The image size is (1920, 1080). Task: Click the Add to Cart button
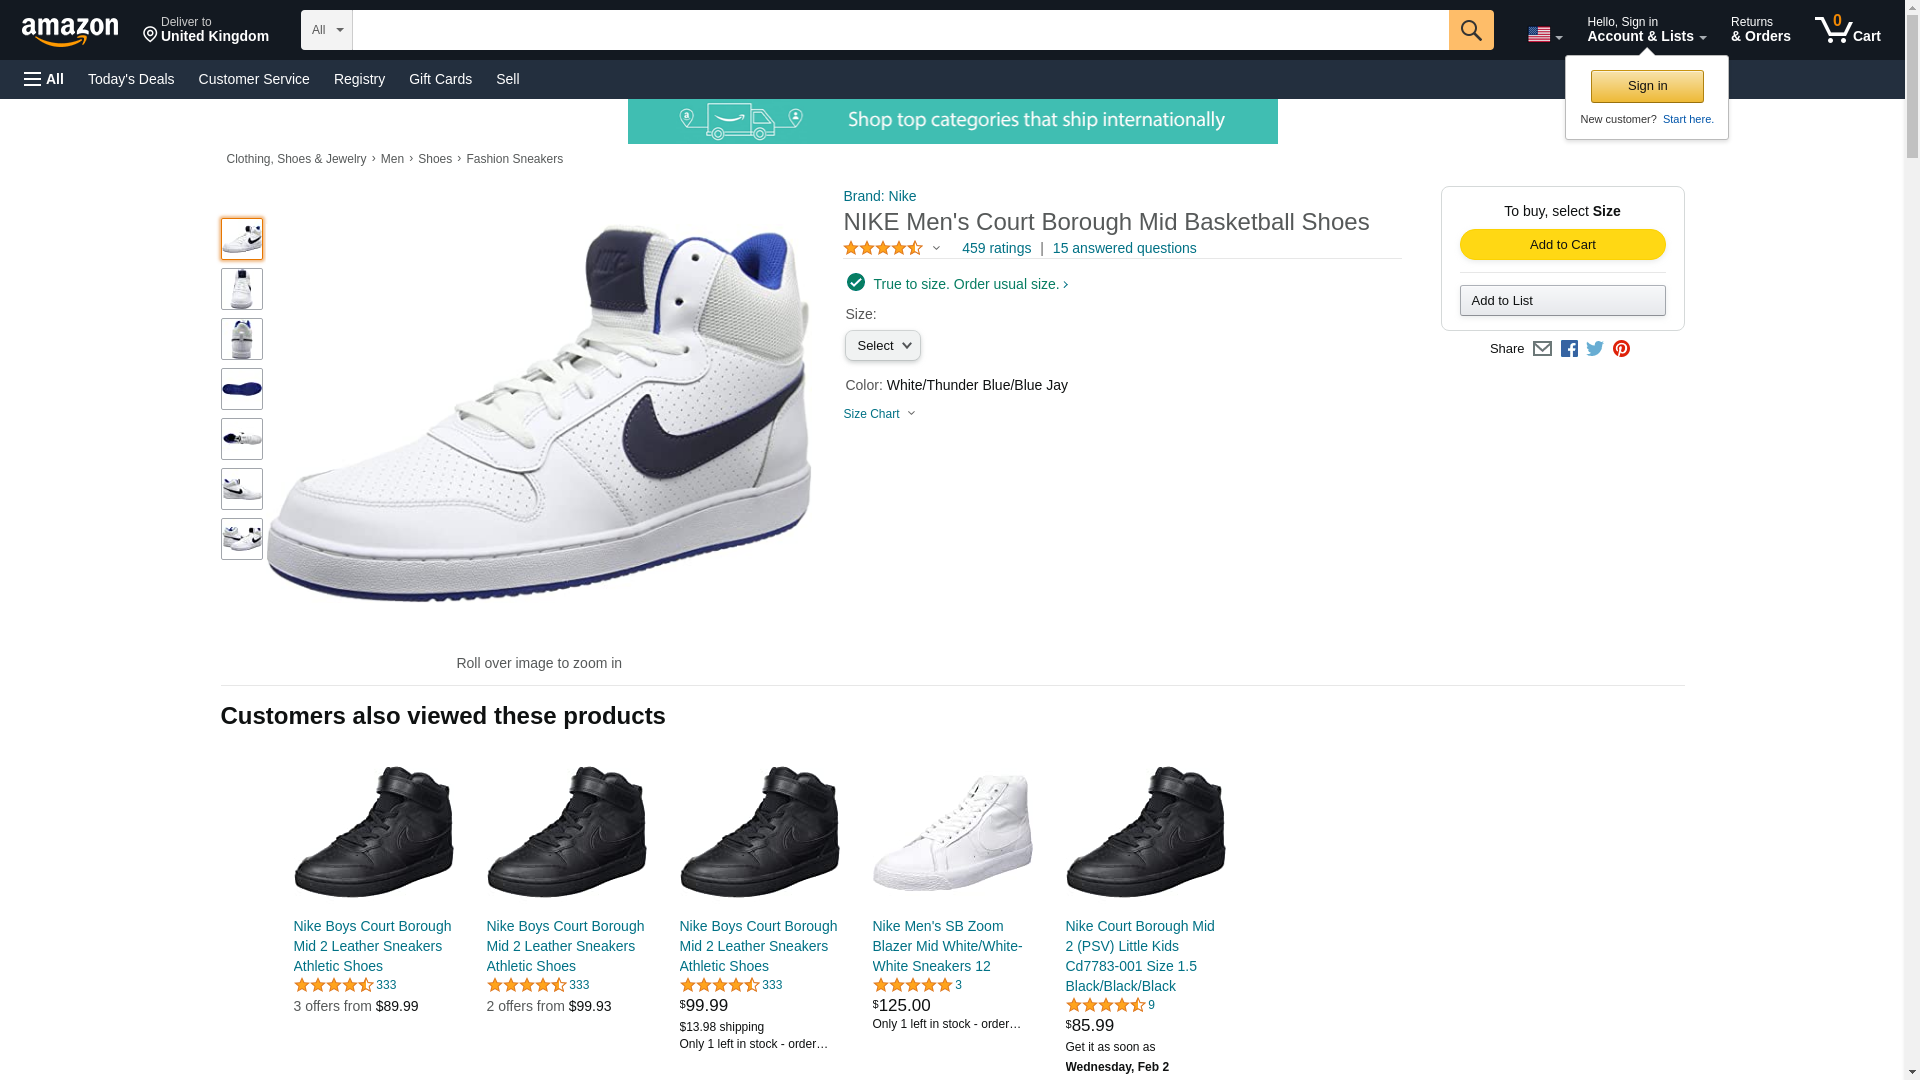tap(1562, 245)
